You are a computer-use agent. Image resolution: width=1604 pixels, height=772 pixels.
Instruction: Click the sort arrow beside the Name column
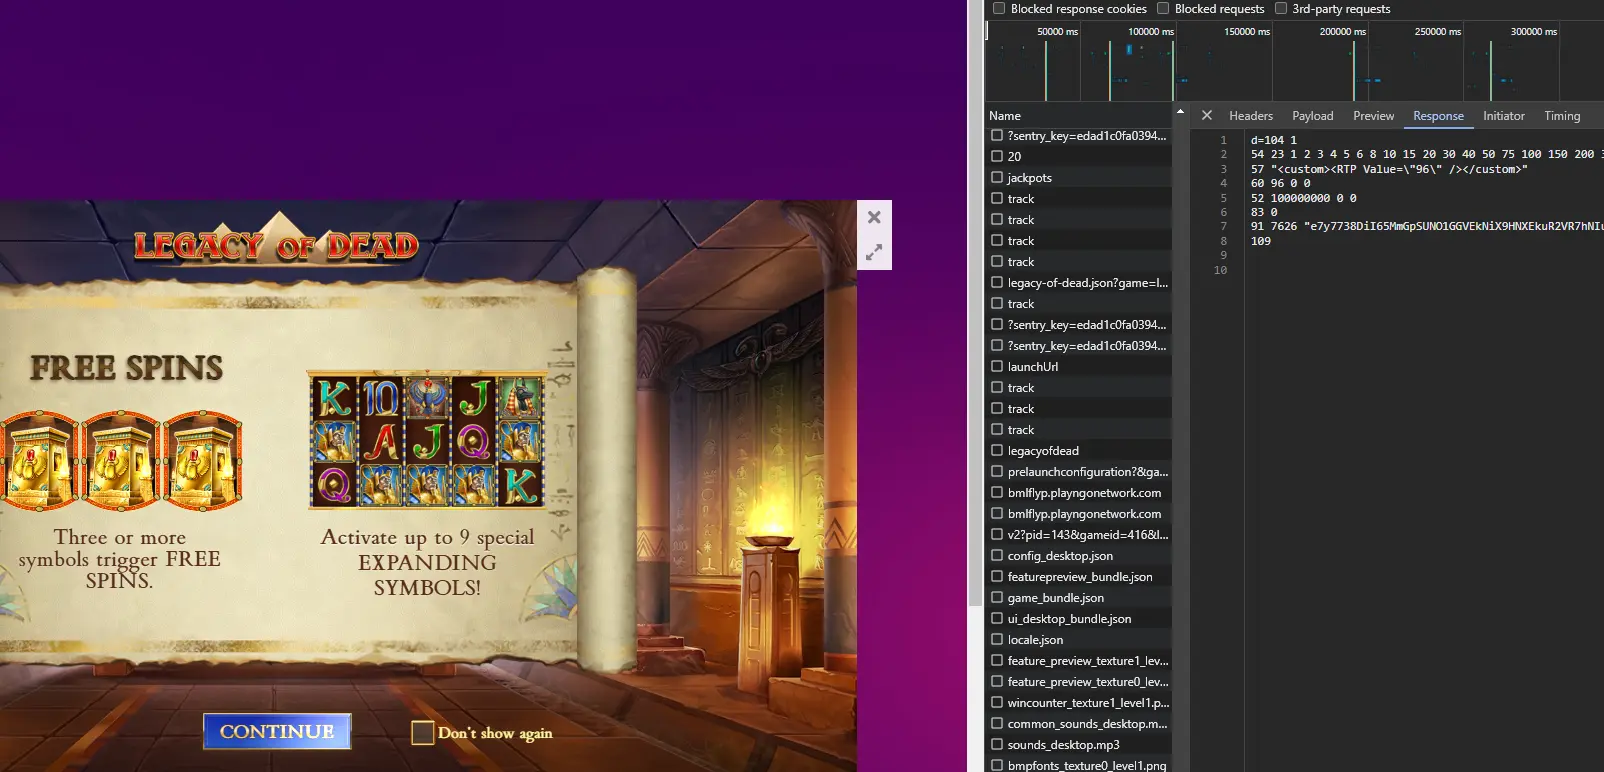click(1180, 112)
